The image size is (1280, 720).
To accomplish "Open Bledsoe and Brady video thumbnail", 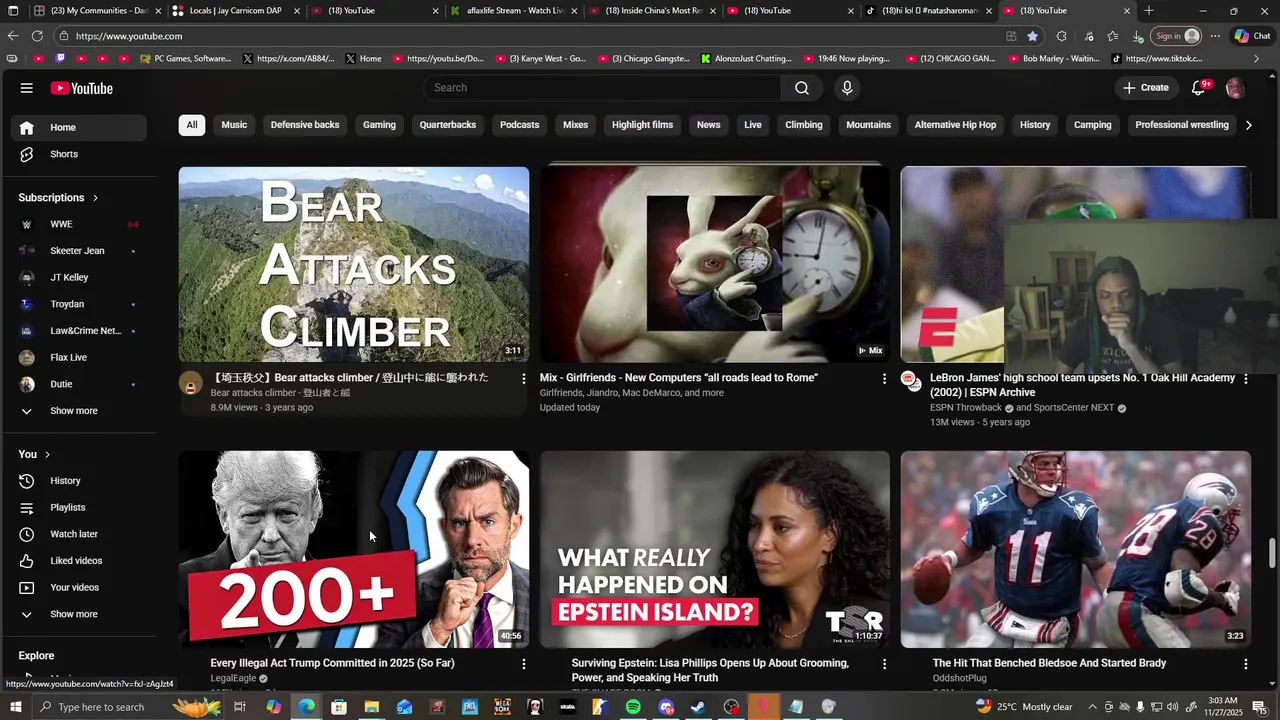I will pyautogui.click(x=1075, y=549).
